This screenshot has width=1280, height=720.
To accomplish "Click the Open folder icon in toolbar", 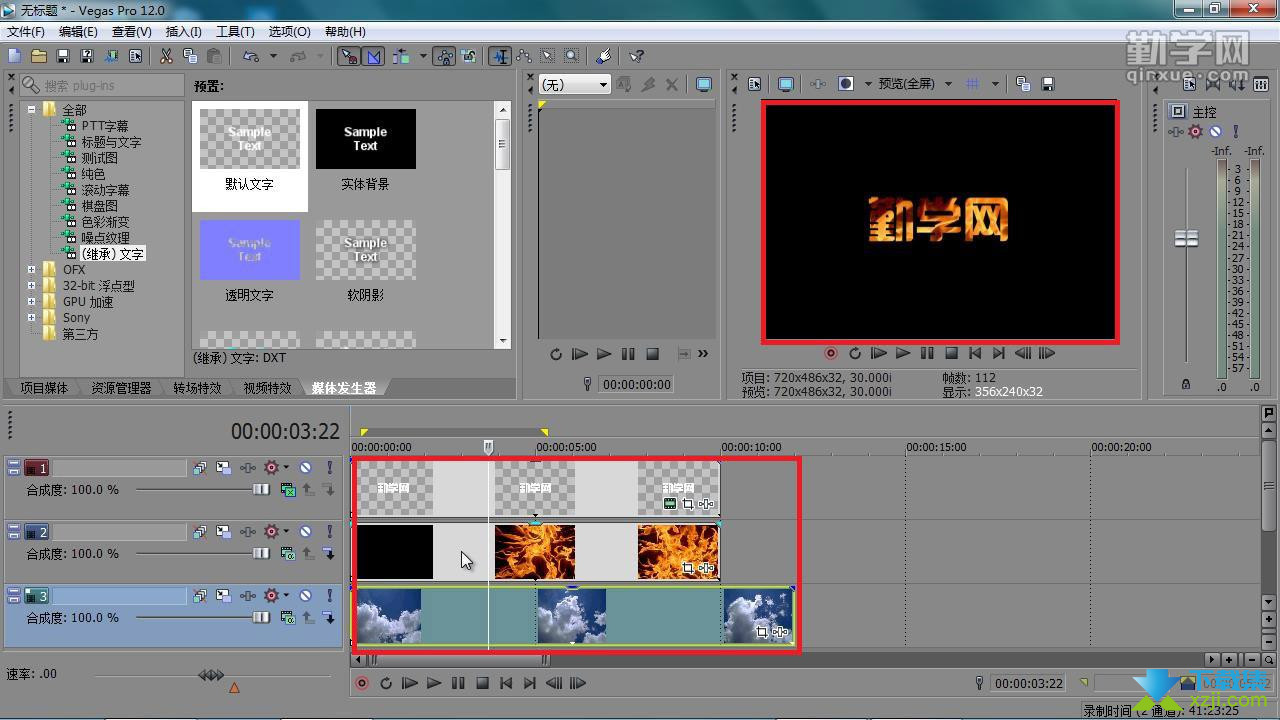I will [39, 57].
